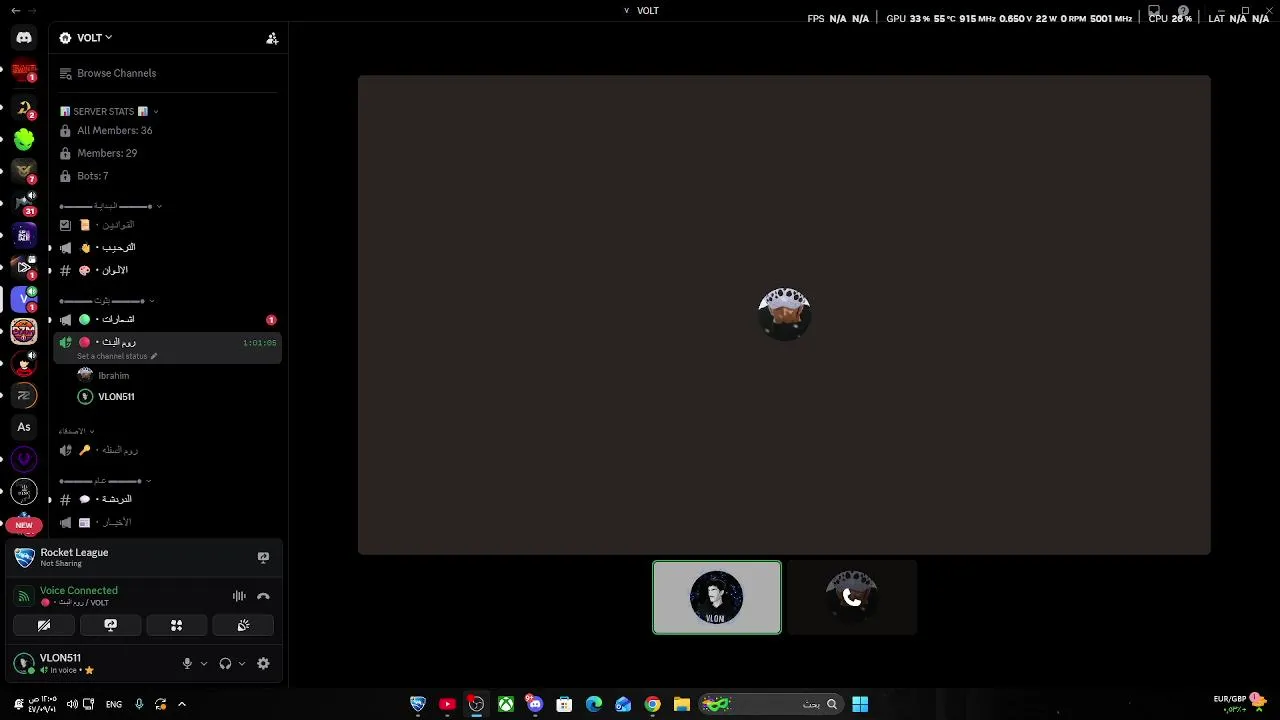Open the purple V server icon below As
Viewport: 1280px width, 720px height.
[x=24, y=459]
